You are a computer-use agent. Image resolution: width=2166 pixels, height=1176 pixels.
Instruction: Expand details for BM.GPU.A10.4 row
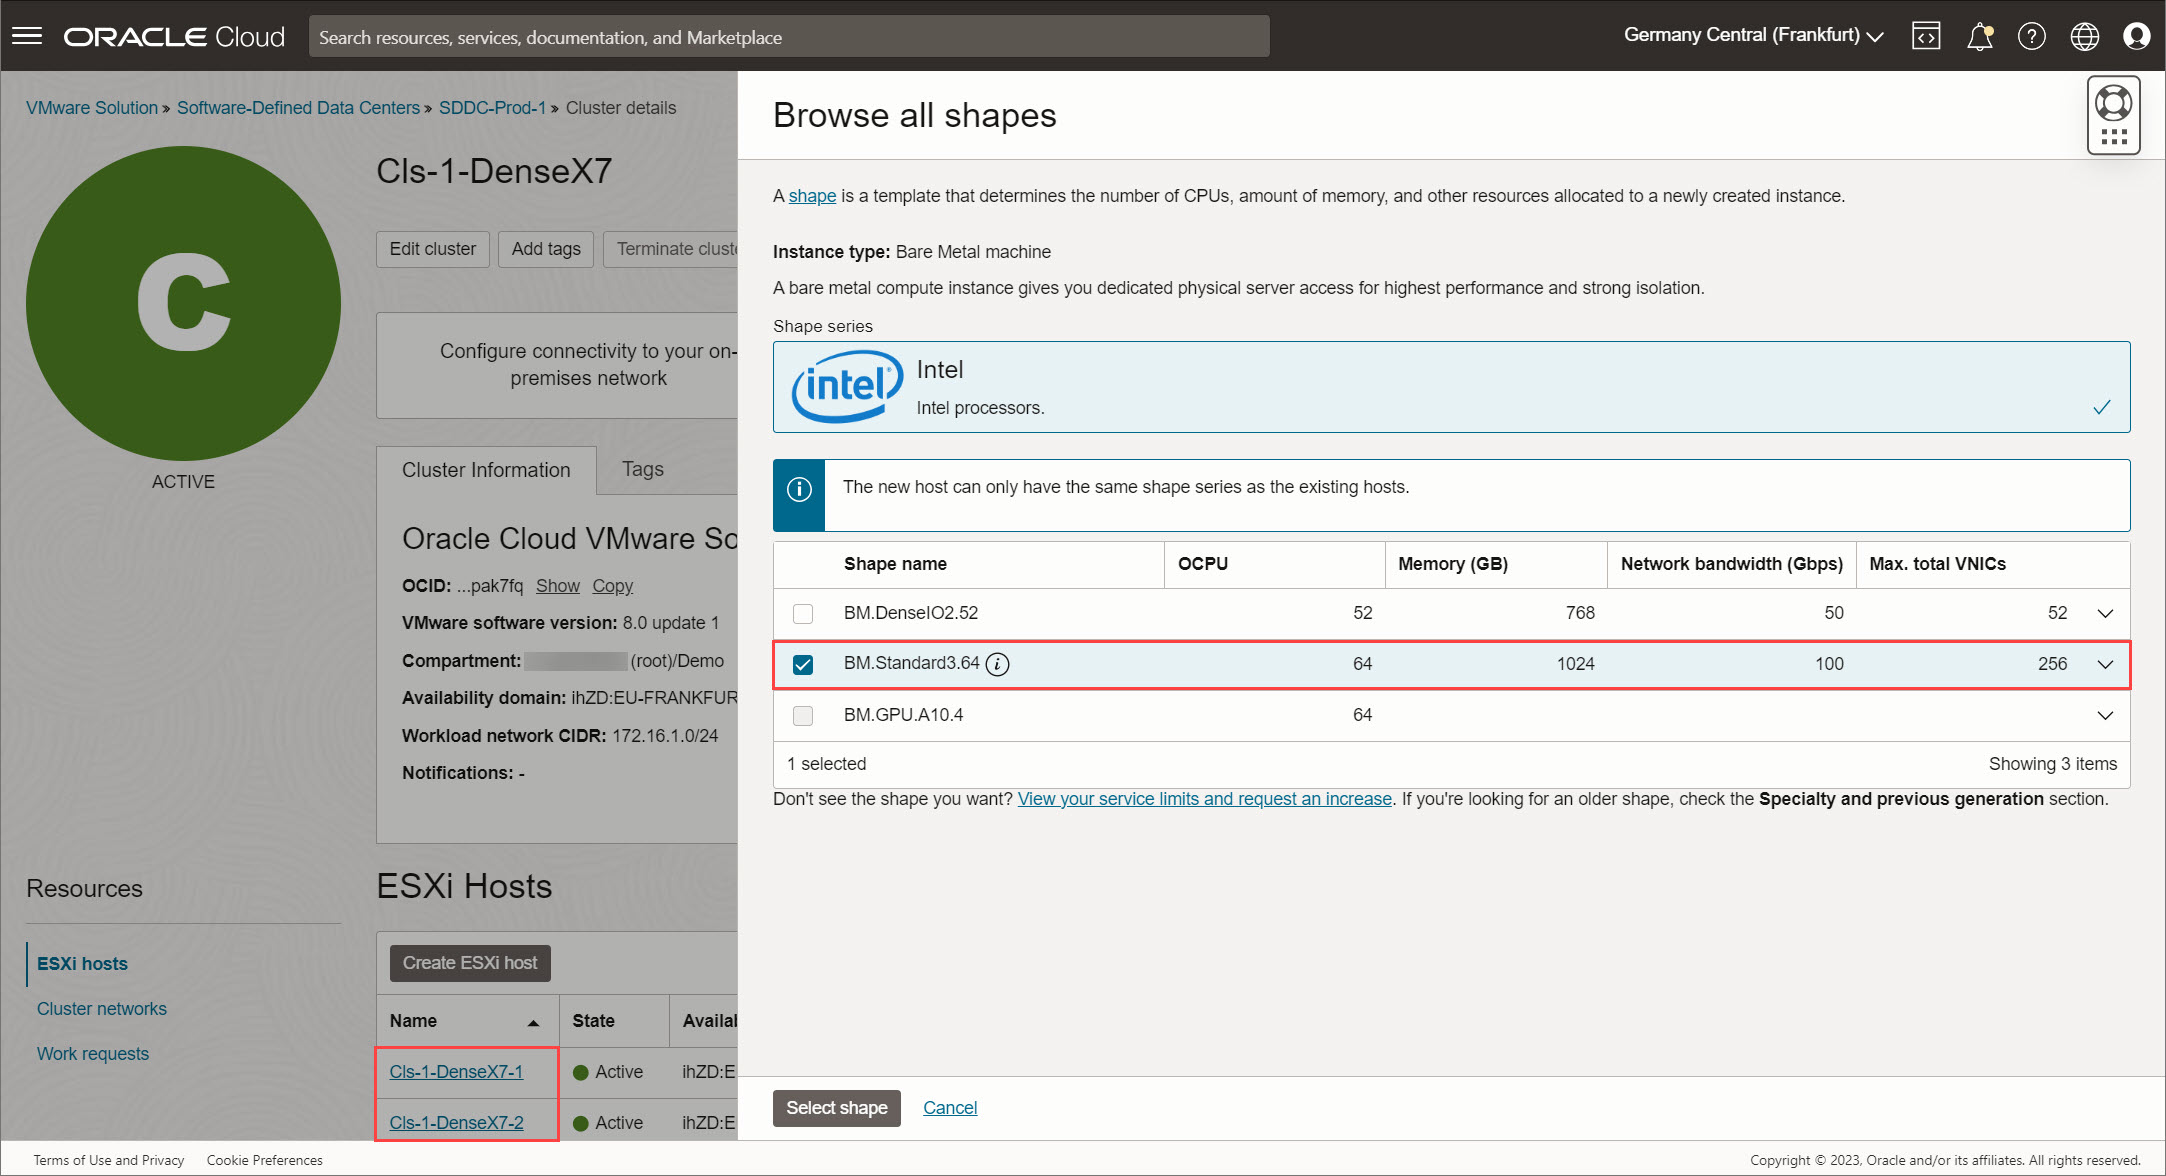(x=2105, y=715)
